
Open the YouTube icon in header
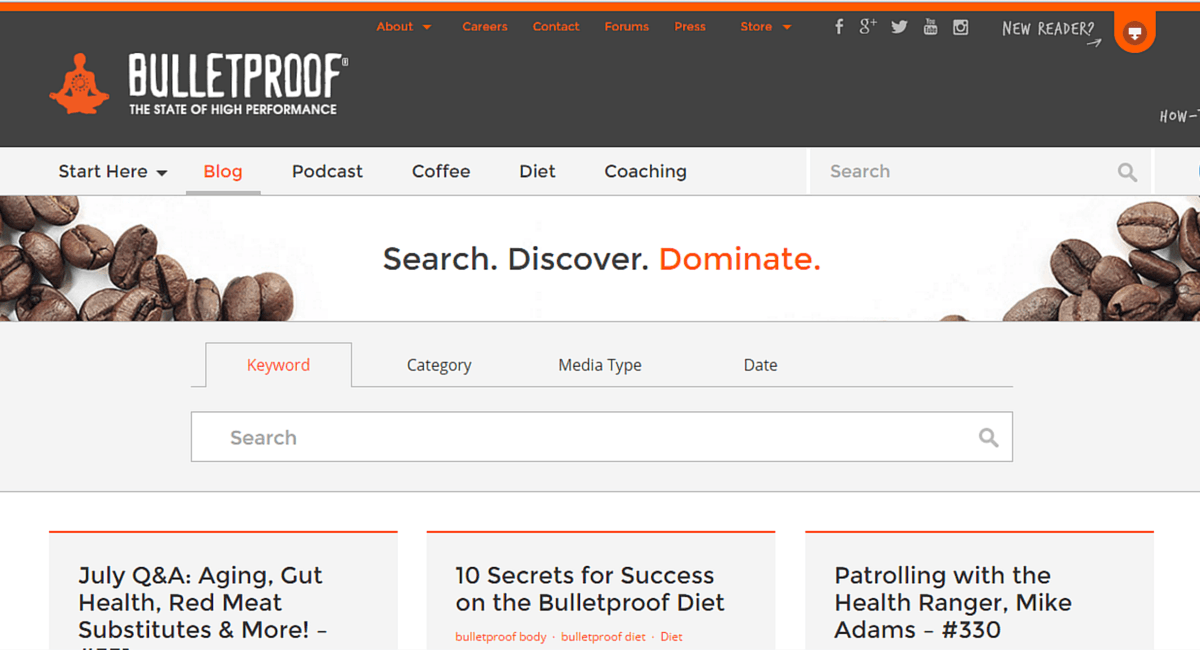point(930,27)
